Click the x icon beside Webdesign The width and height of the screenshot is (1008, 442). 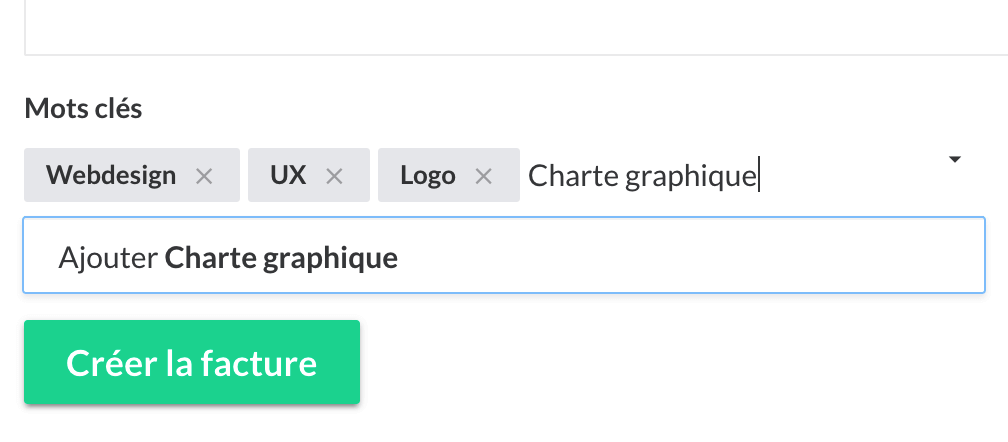[x=204, y=176]
